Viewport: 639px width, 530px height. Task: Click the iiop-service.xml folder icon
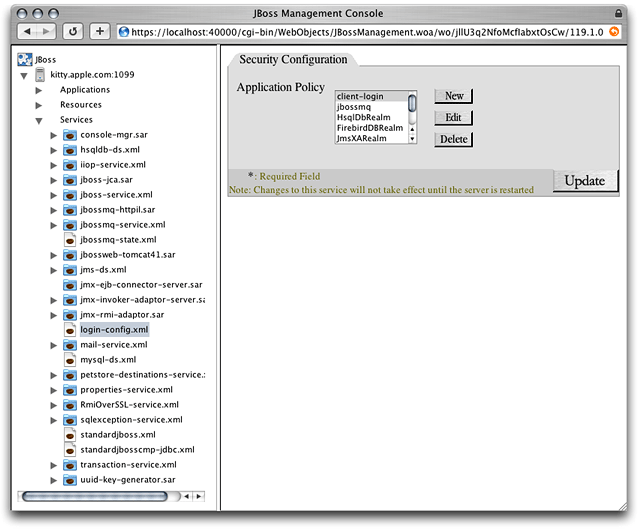70,165
